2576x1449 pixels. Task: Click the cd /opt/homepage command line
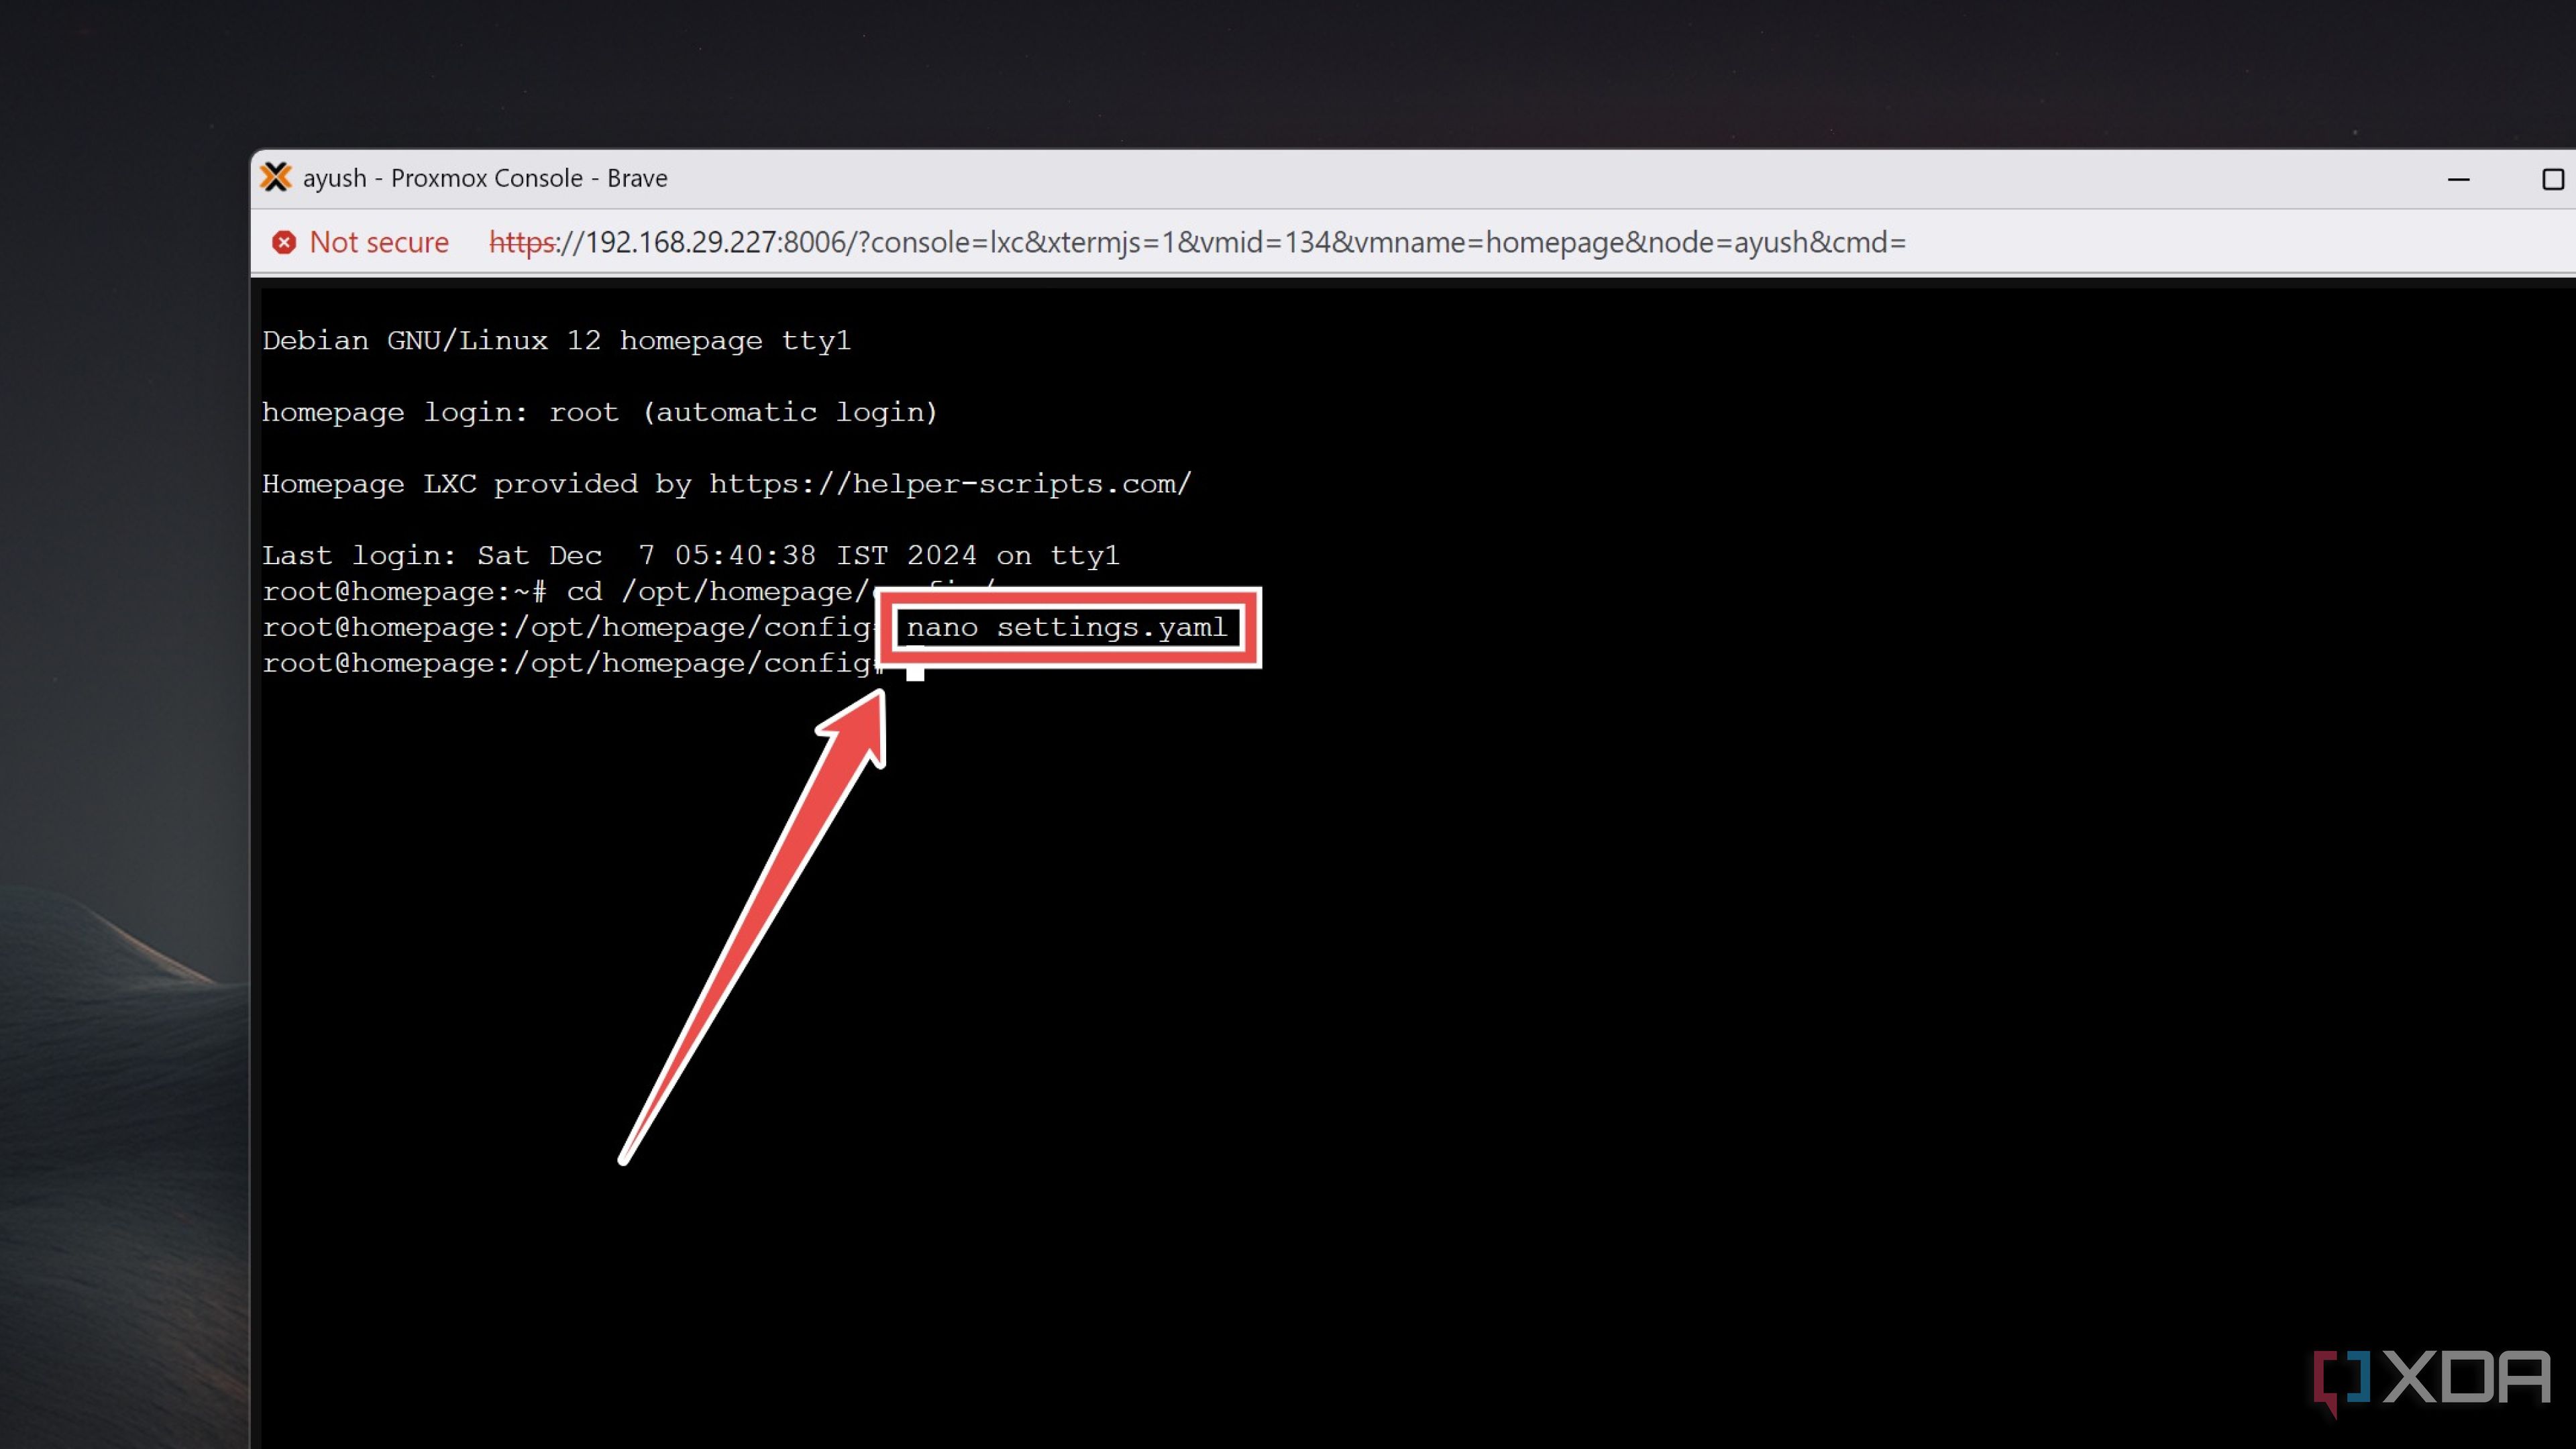pyautogui.click(x=715, y=591)
